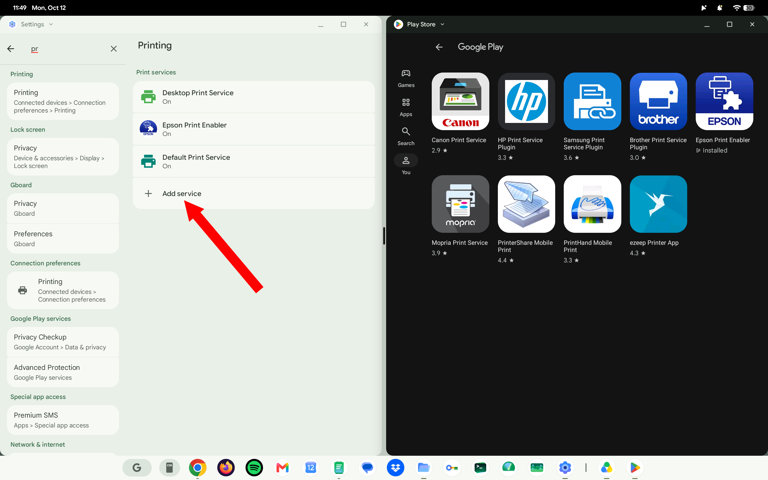Open PrinterShare Mobile Print icon
The image size is (768, 480).
(526, 204)
